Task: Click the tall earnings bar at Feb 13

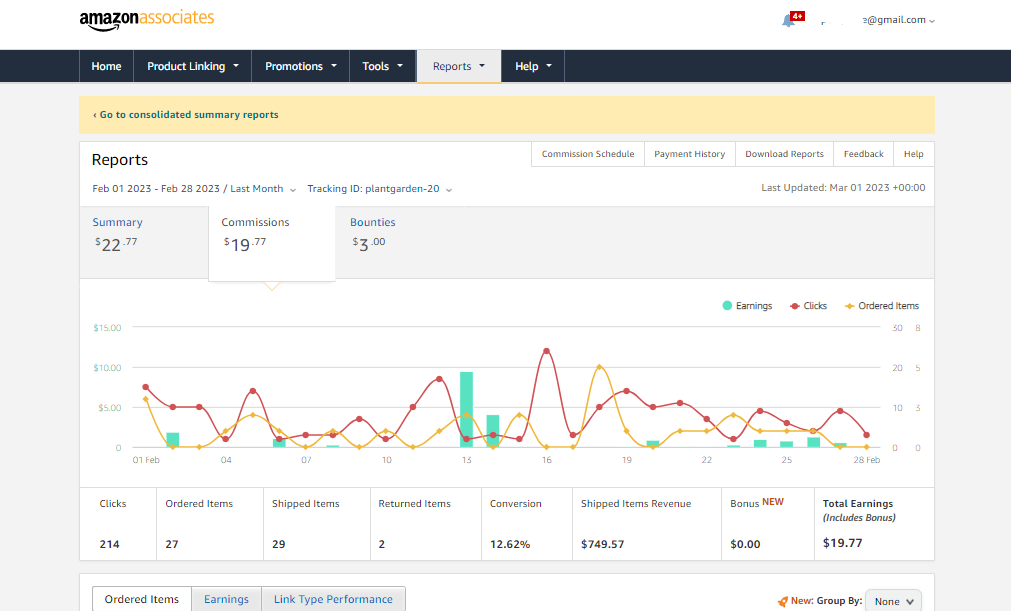Action: (x=466, y=409)
